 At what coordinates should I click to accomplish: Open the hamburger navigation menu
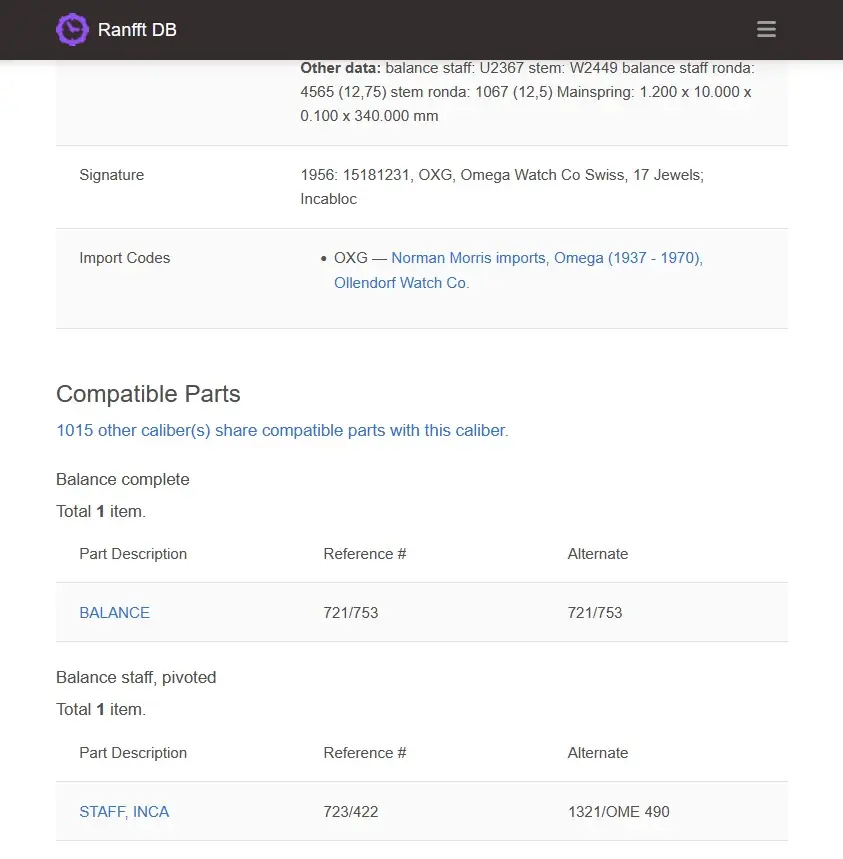click(766, 30)
